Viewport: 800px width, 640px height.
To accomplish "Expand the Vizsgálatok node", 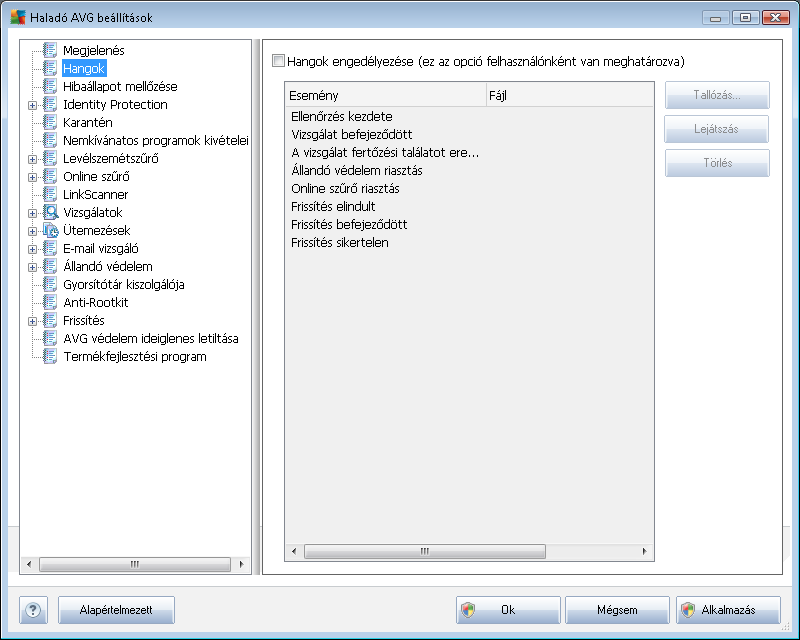I will click(32, 213).
